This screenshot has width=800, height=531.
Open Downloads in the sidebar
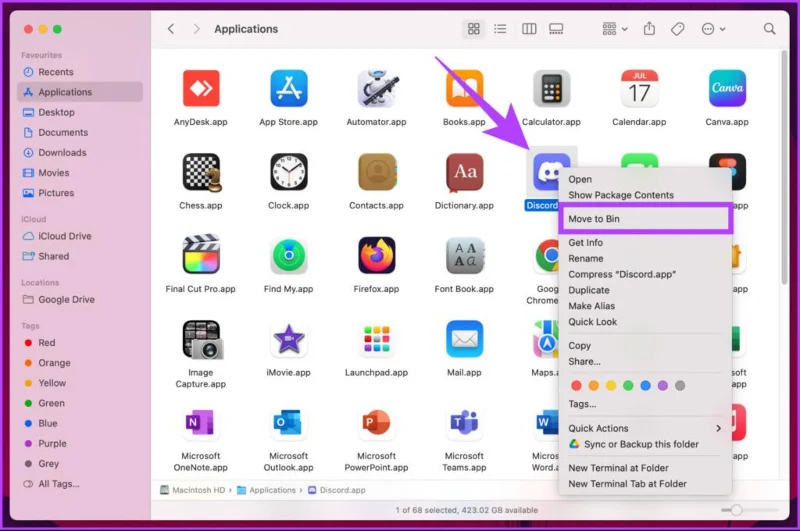tap(80, 153)
